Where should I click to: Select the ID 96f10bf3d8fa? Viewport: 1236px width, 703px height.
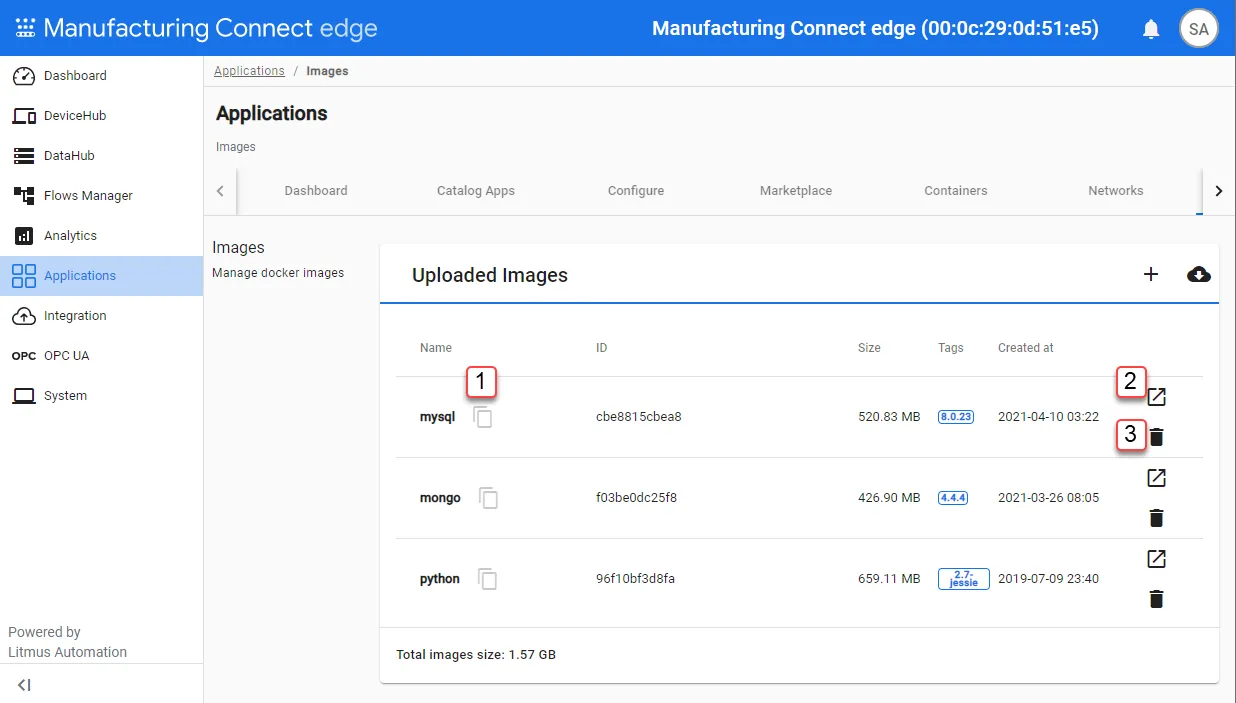[x=635, y=579]
